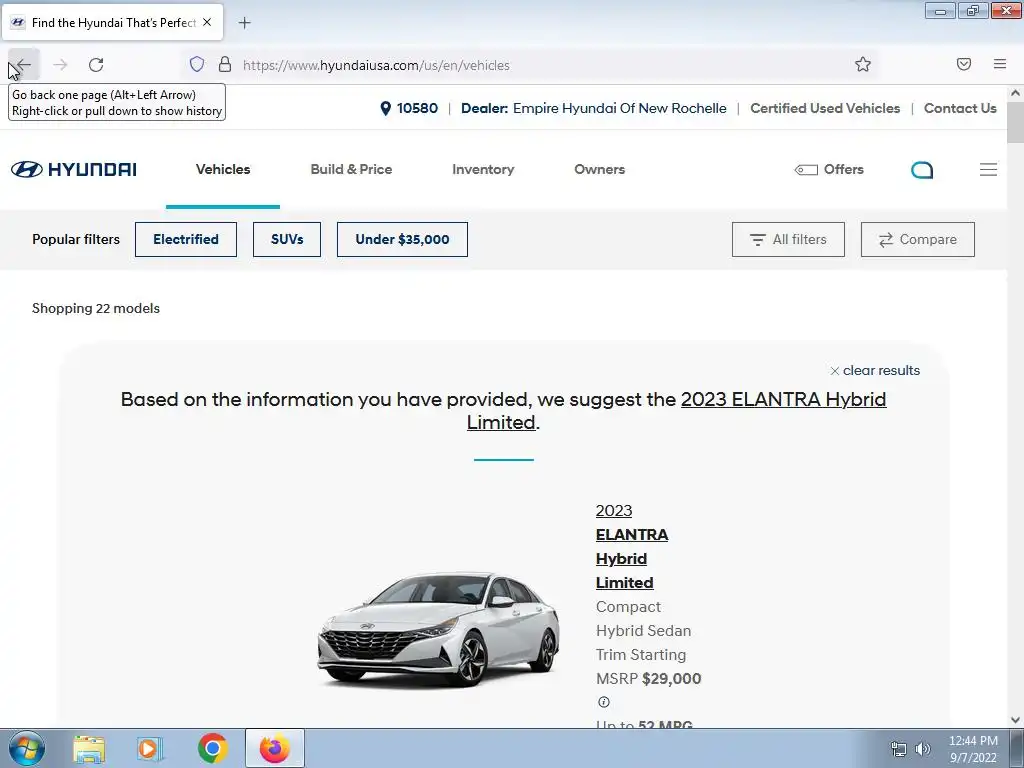Click the padlock site security icon
Image resolution: width=1024 pixels, height=768 pixels.
[x=225, y=64]
